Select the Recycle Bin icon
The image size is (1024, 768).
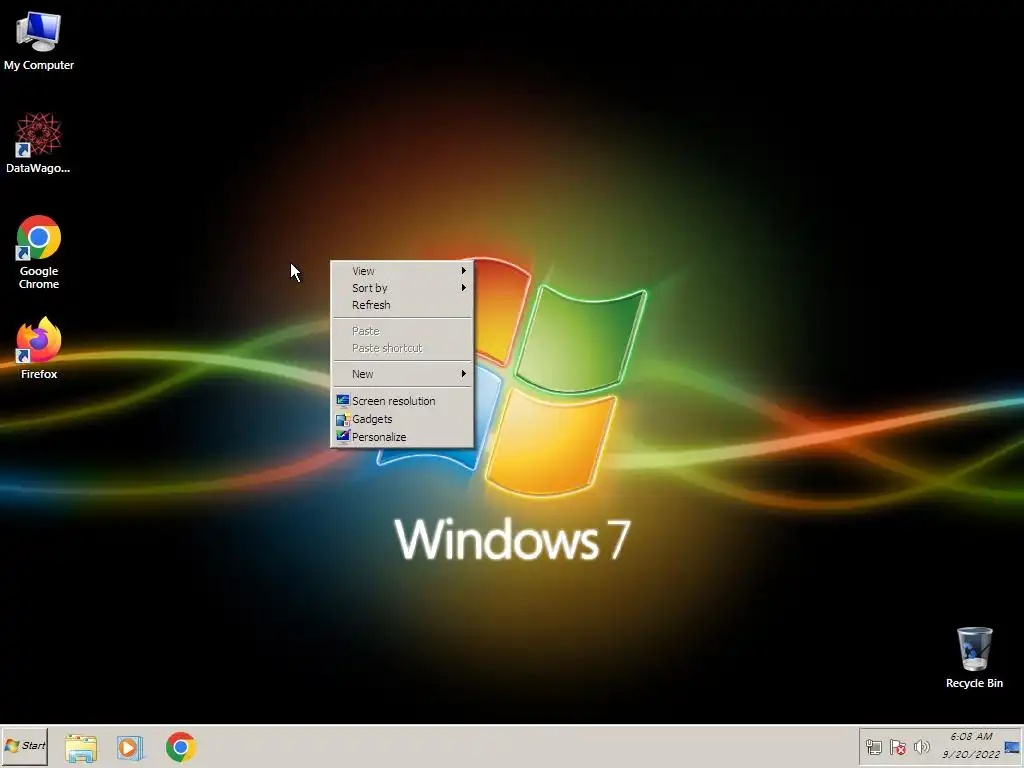point(974,658)
